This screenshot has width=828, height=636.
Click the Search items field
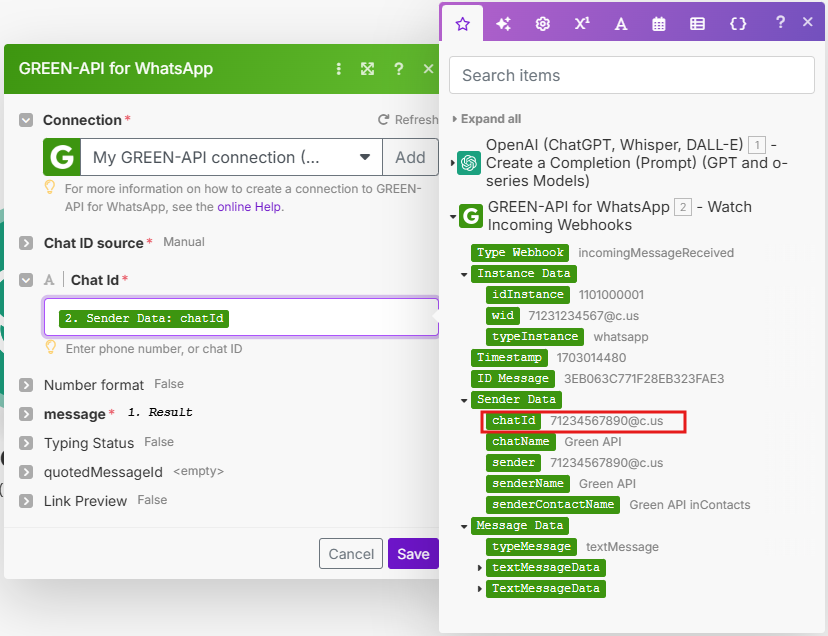pos(631,75)
